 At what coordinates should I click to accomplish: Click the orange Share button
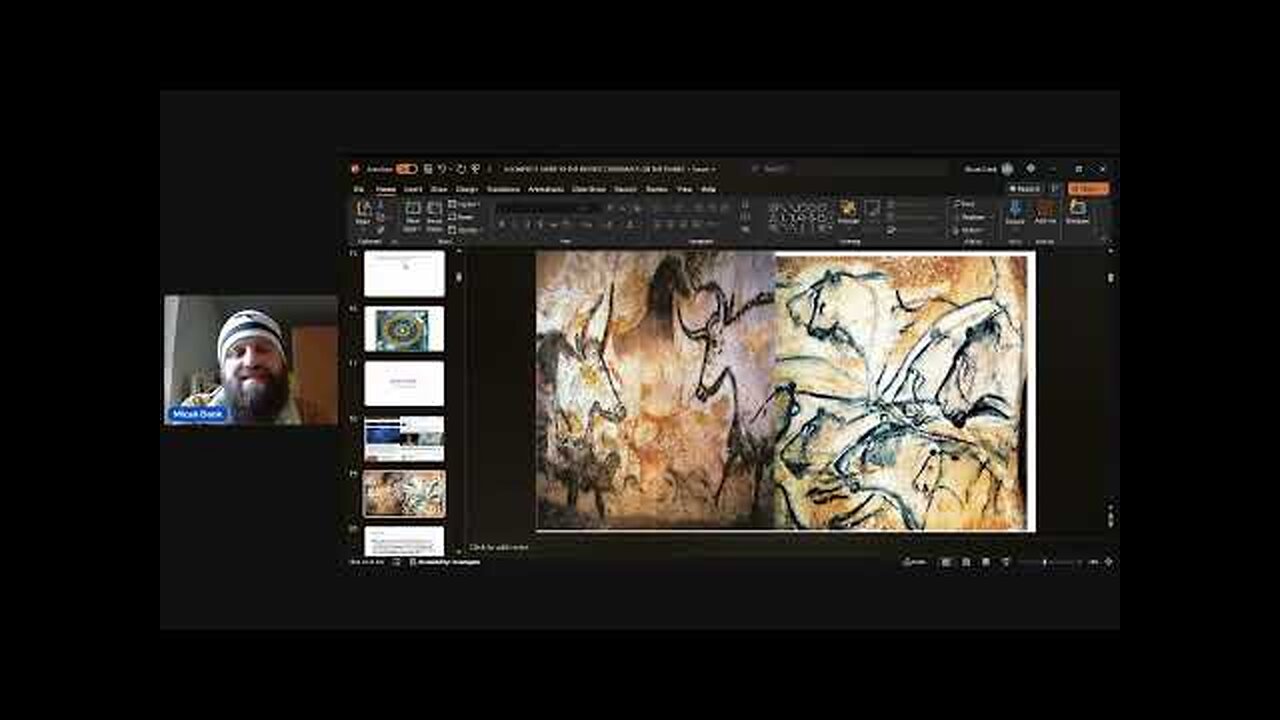1088,188
